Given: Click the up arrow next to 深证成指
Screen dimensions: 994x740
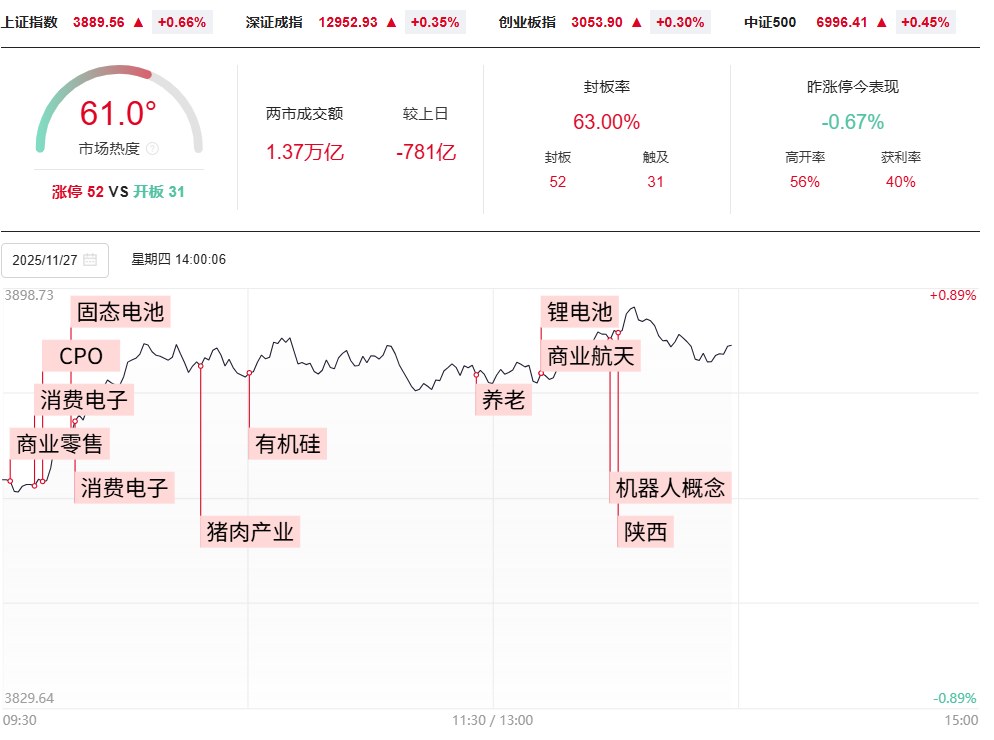Looking at the screenshot, I should (391, 22).
